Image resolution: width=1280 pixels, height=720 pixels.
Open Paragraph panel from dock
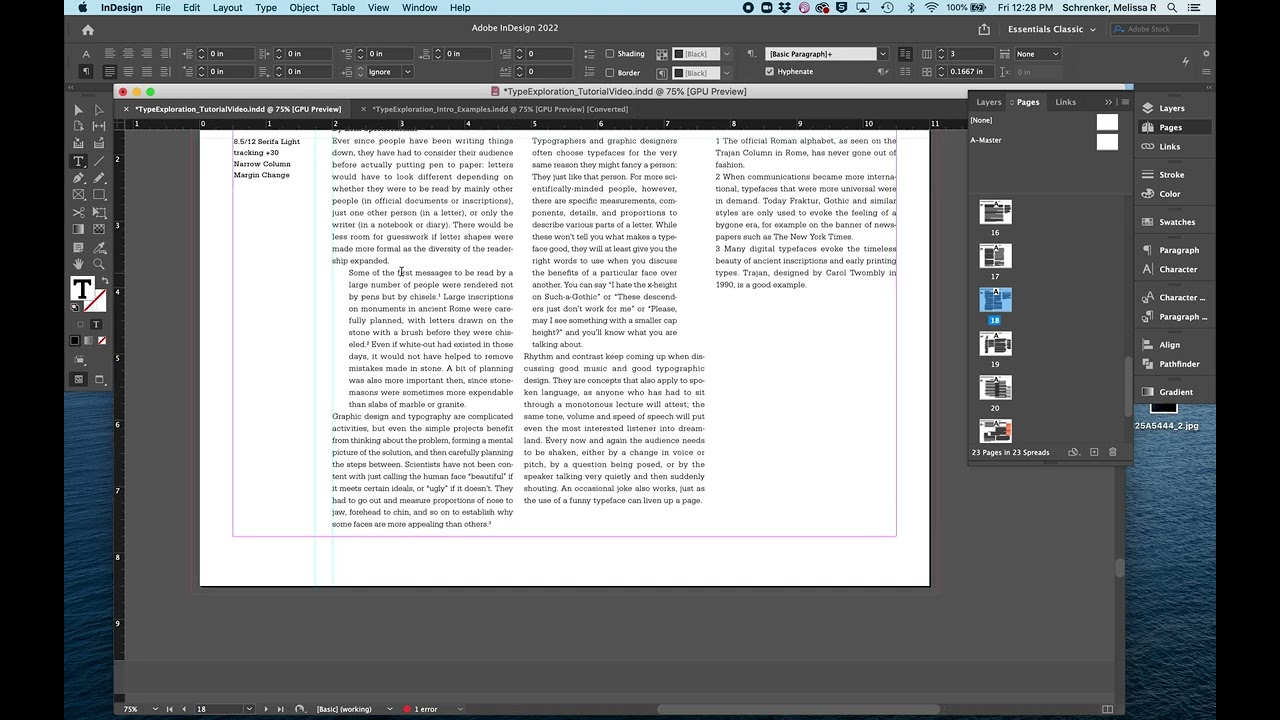pyautogui.click(x=1178, y=250)
